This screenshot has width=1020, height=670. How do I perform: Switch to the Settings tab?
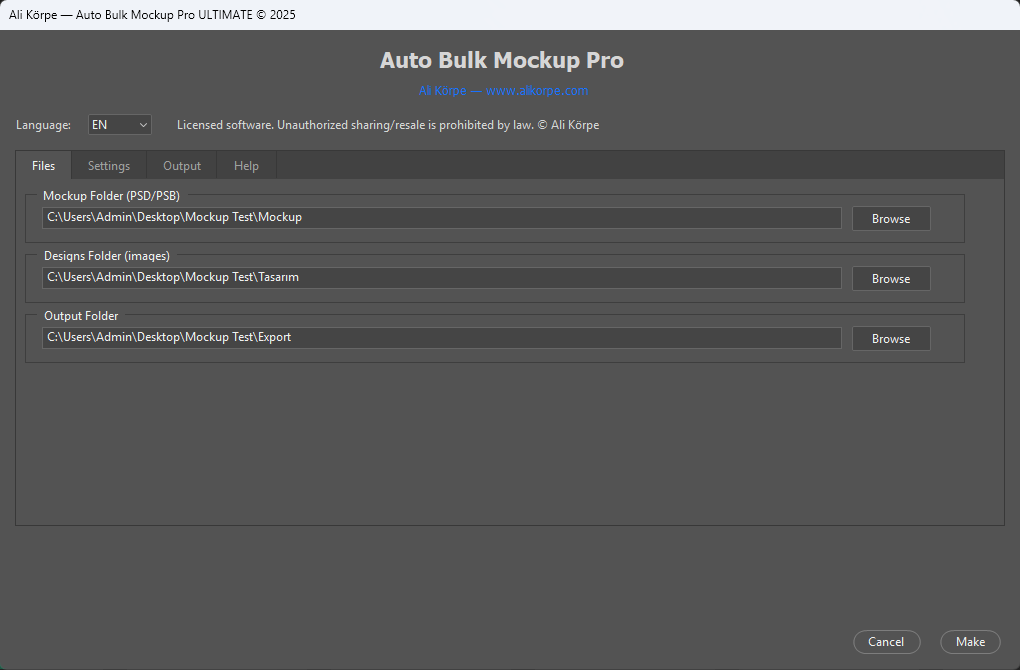108,165
